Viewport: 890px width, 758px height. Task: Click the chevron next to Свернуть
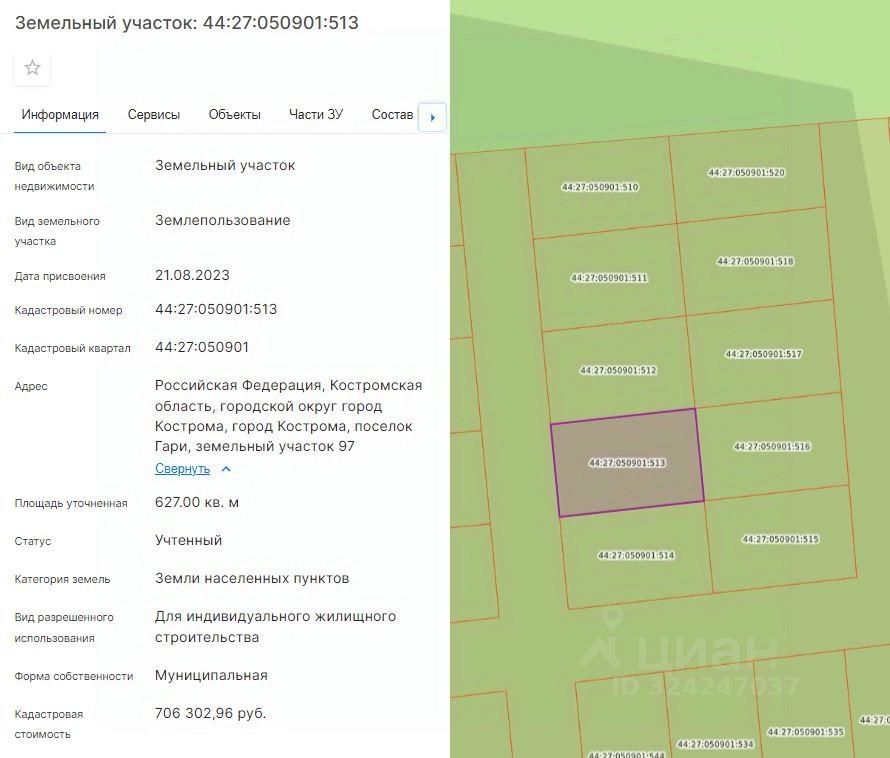226,469
